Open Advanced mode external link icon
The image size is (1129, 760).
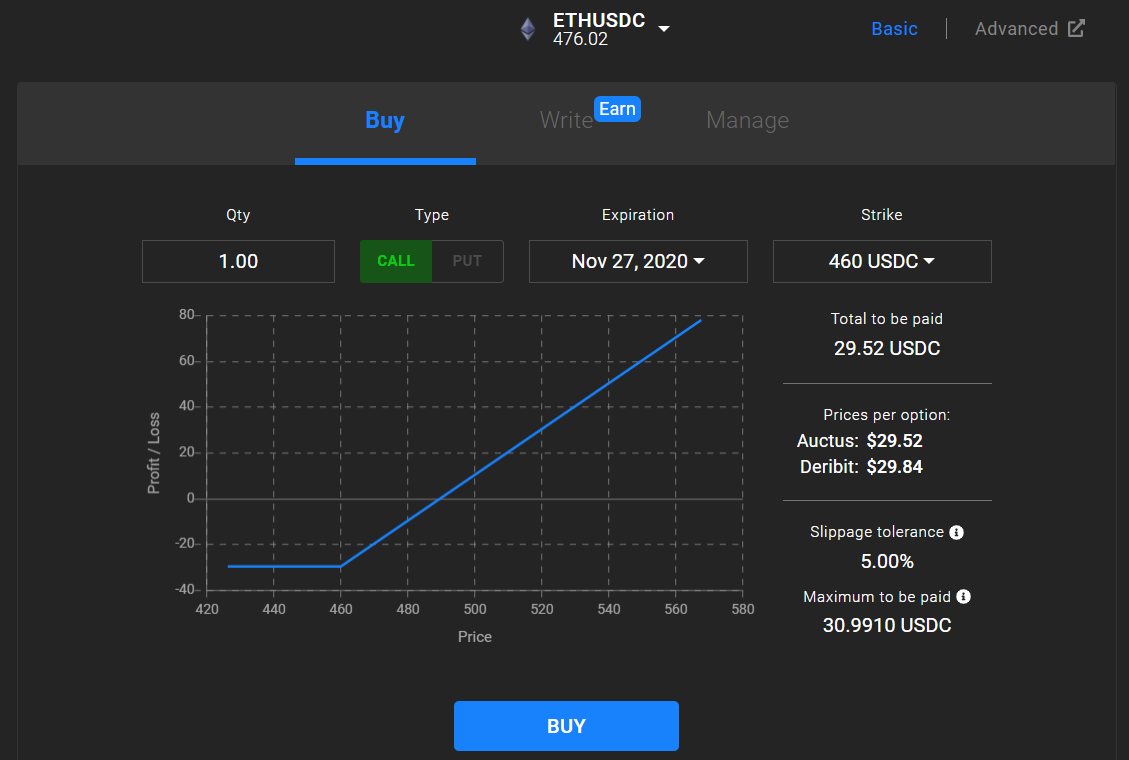1076,29
